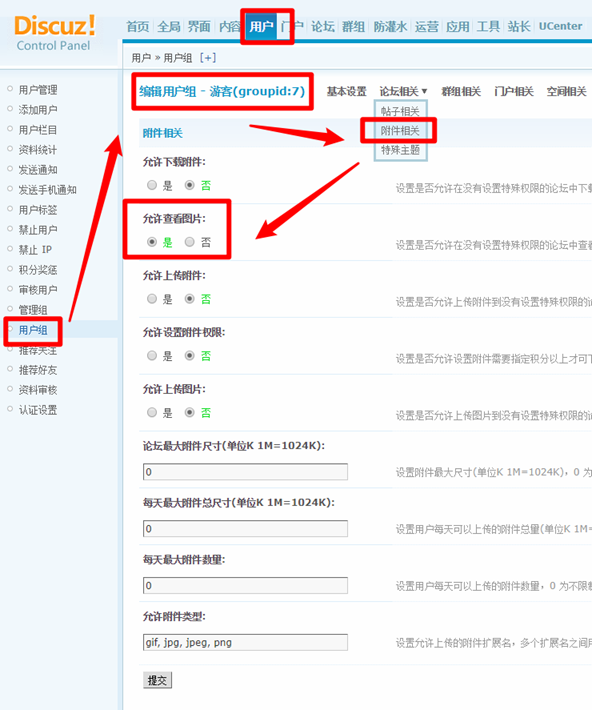Screen dimensions: 593x711
Task: Click the 论坛最大附件尺寸 input field
Action: [245, 472]
